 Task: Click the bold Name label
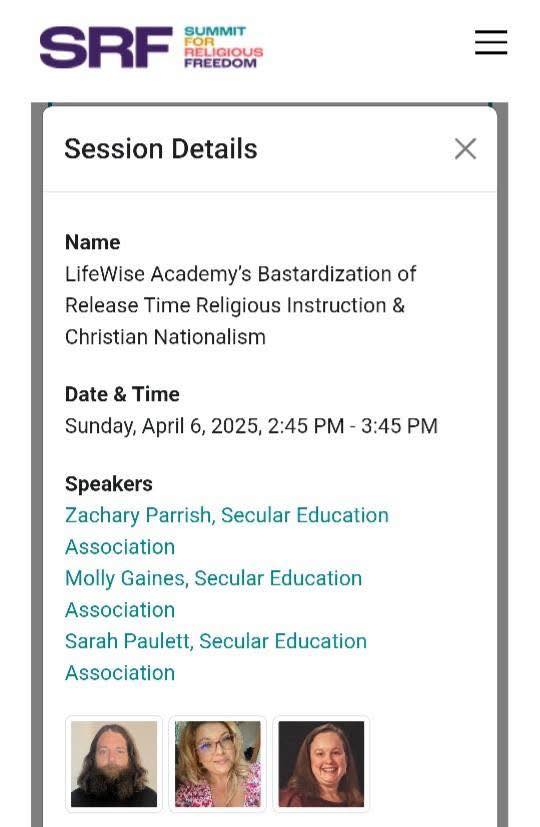(93, 243)
